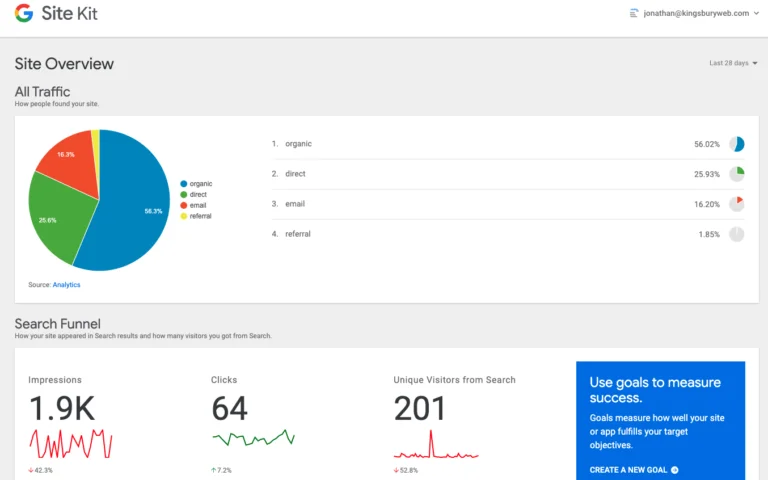This screenshot has height=480, width=768.
Task: Click the Analytics source link
Action: [66, 285]
